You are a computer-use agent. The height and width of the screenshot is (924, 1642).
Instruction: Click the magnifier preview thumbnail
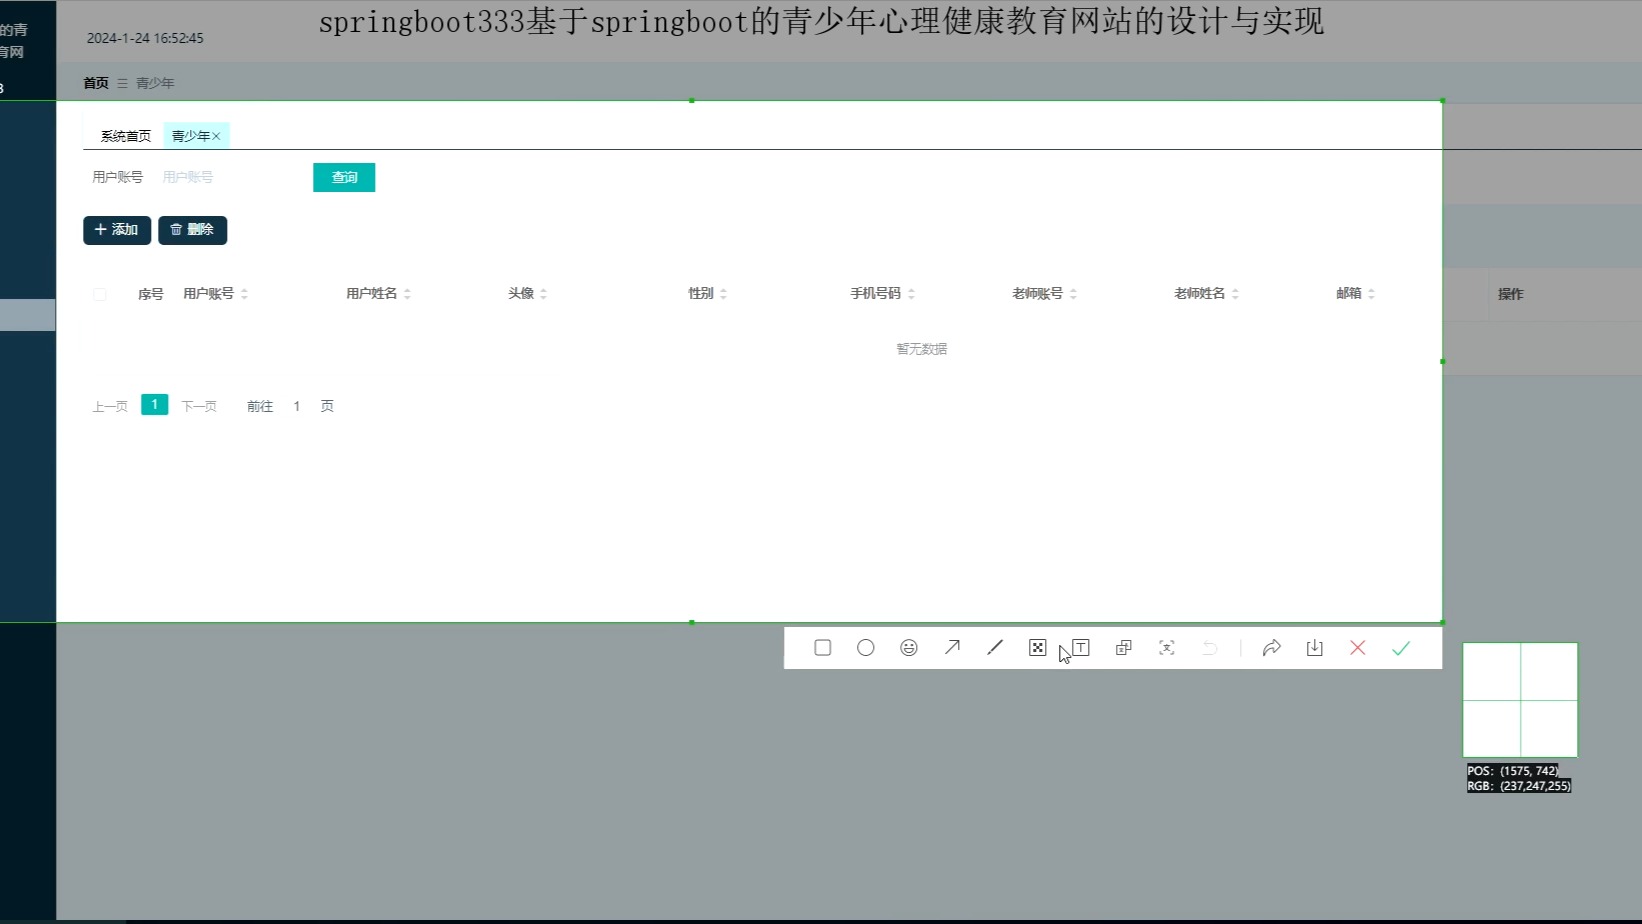(1520, 700)
